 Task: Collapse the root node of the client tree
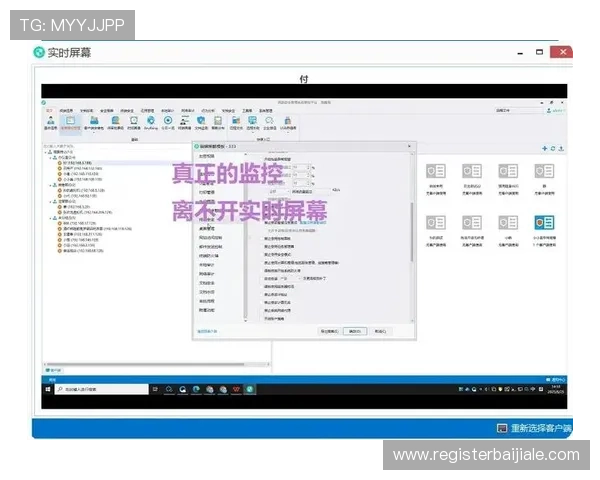[x=46, y=152]
